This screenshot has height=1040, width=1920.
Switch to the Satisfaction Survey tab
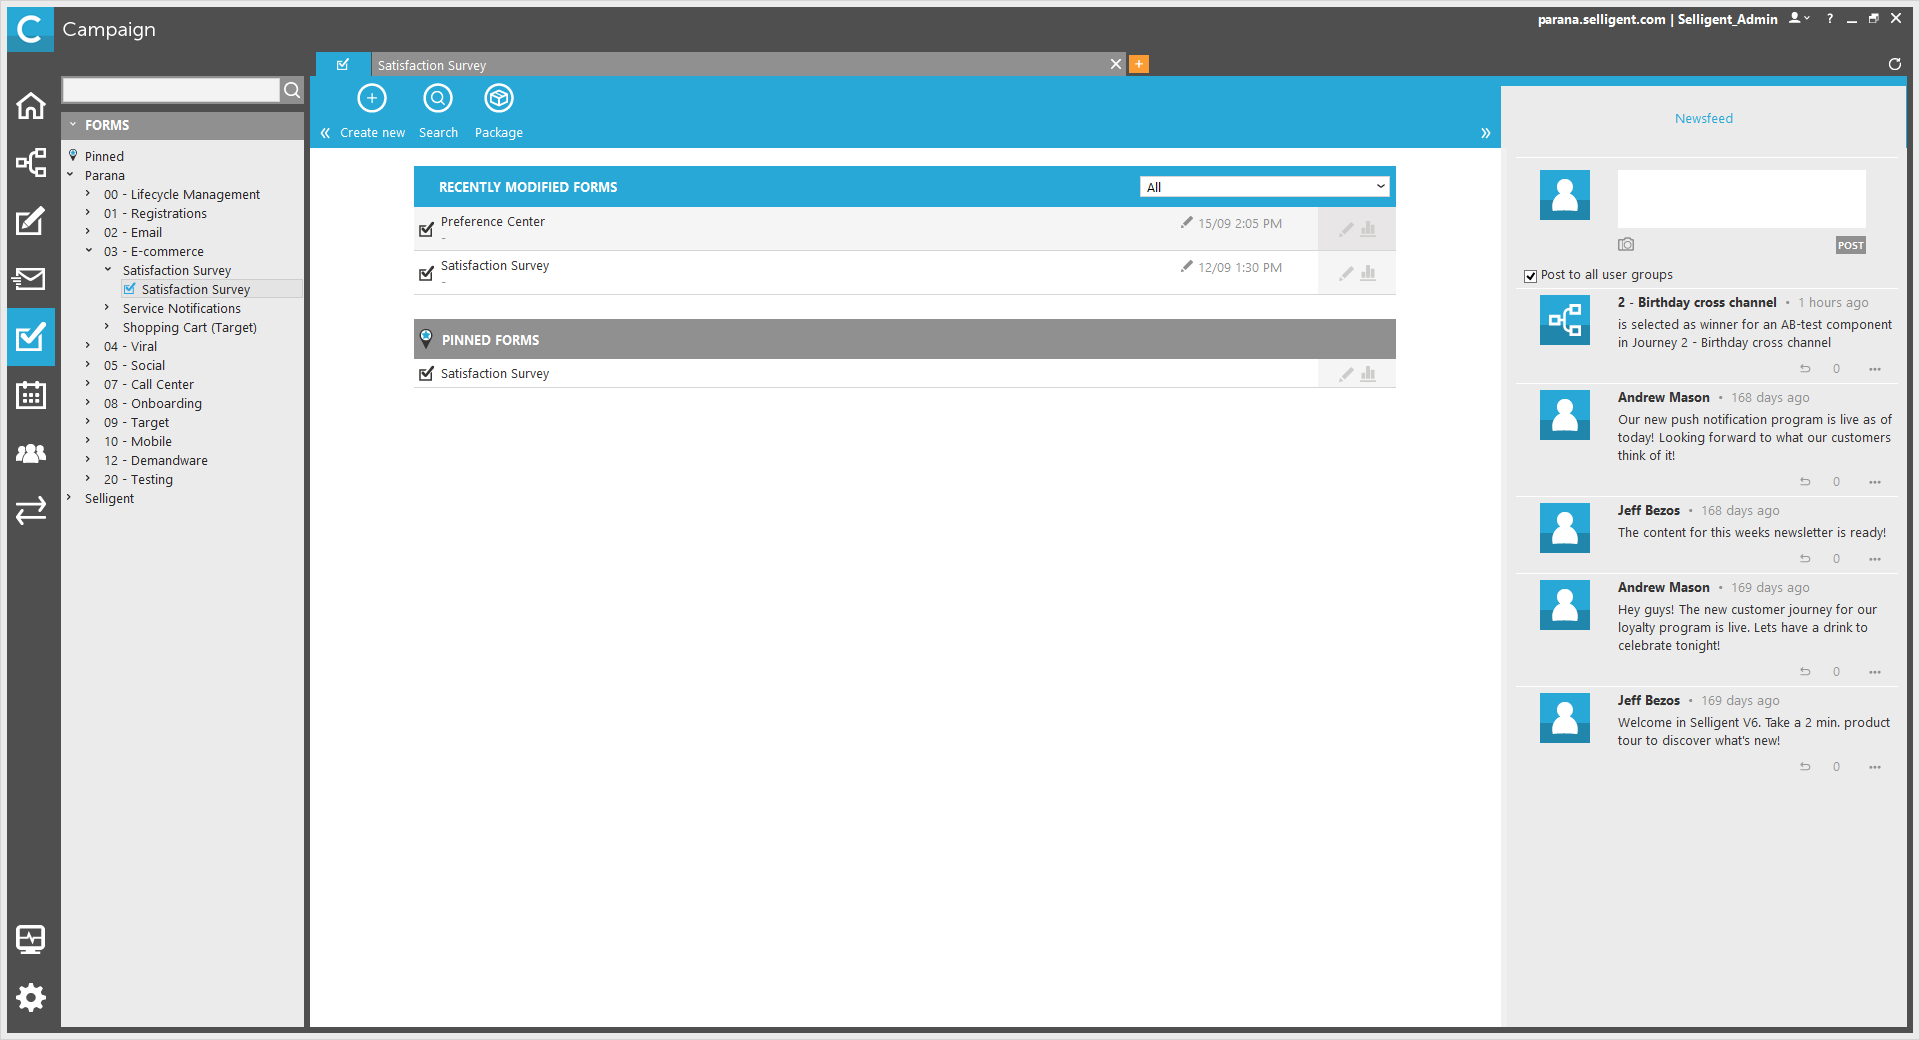pos(740,65)
